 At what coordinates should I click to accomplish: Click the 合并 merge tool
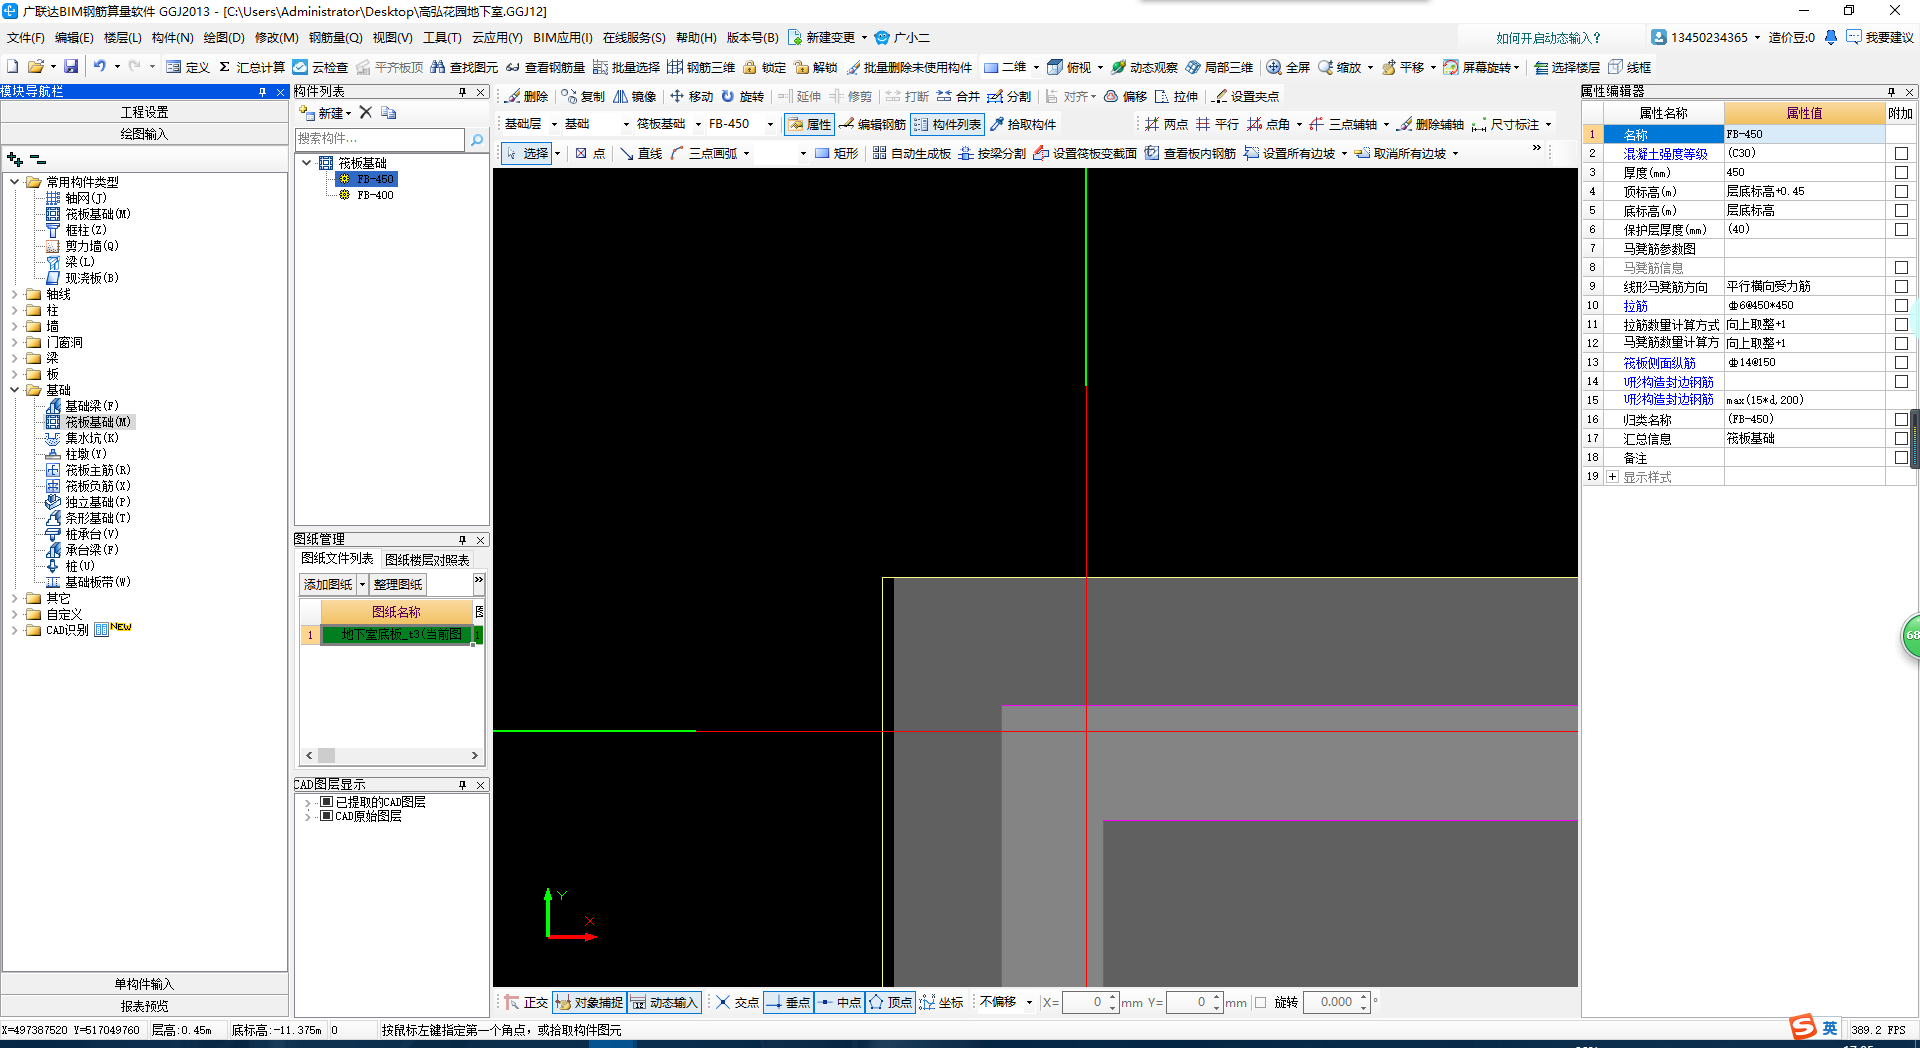958,96
